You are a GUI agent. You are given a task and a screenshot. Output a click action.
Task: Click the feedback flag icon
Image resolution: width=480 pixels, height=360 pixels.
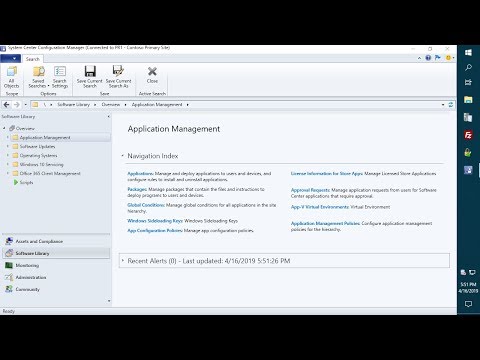pos(438,58)
